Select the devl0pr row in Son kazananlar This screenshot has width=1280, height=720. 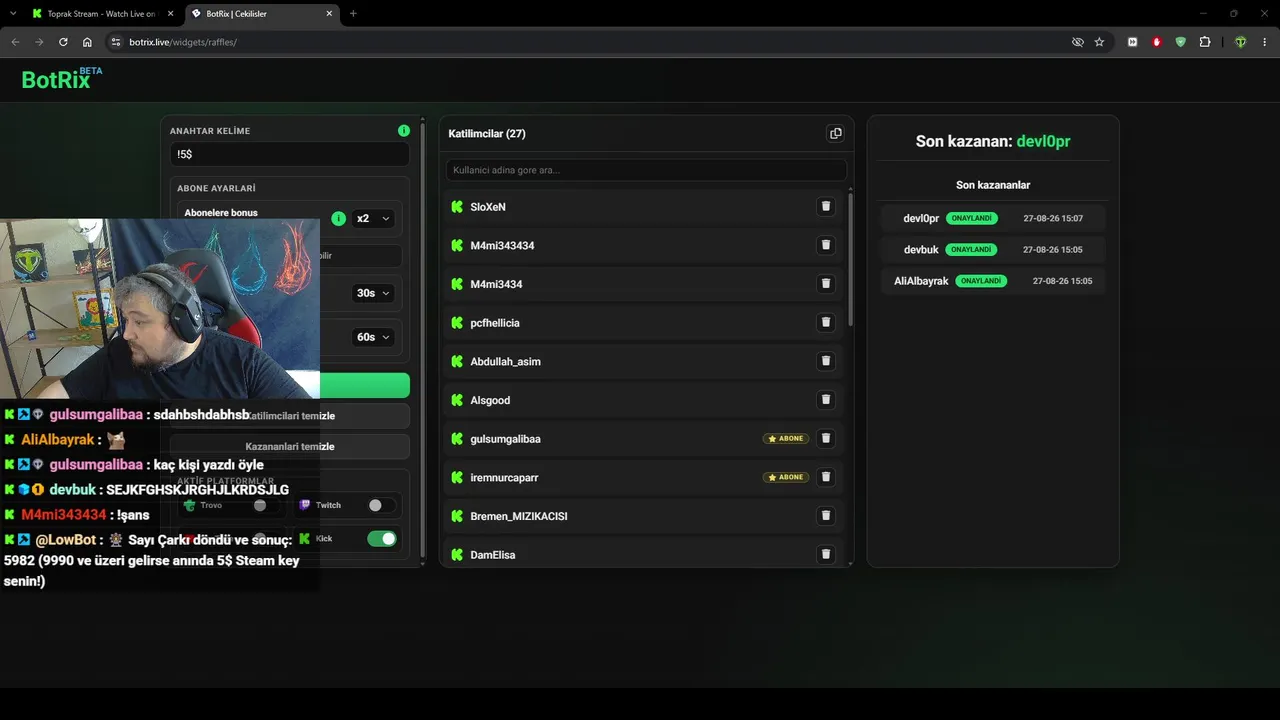pyautogui.click(x=993, y=218)
